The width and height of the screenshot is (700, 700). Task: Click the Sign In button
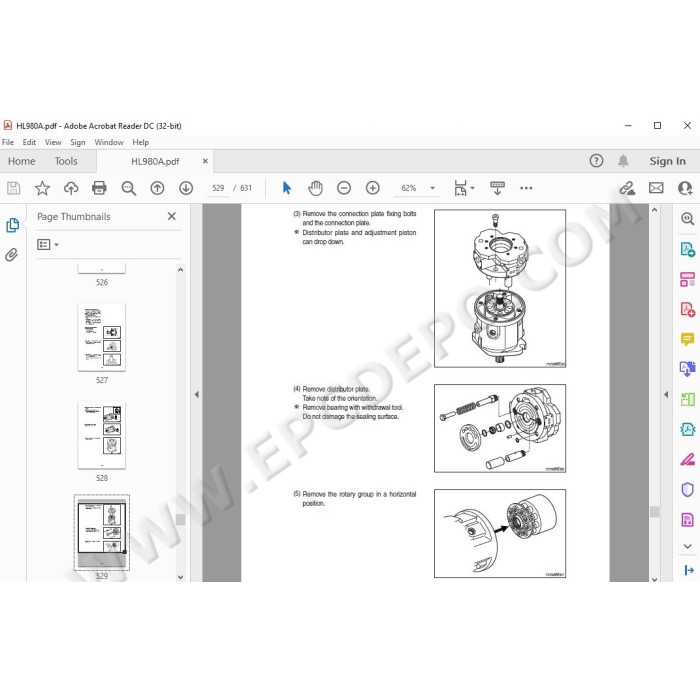click(667, 161)
